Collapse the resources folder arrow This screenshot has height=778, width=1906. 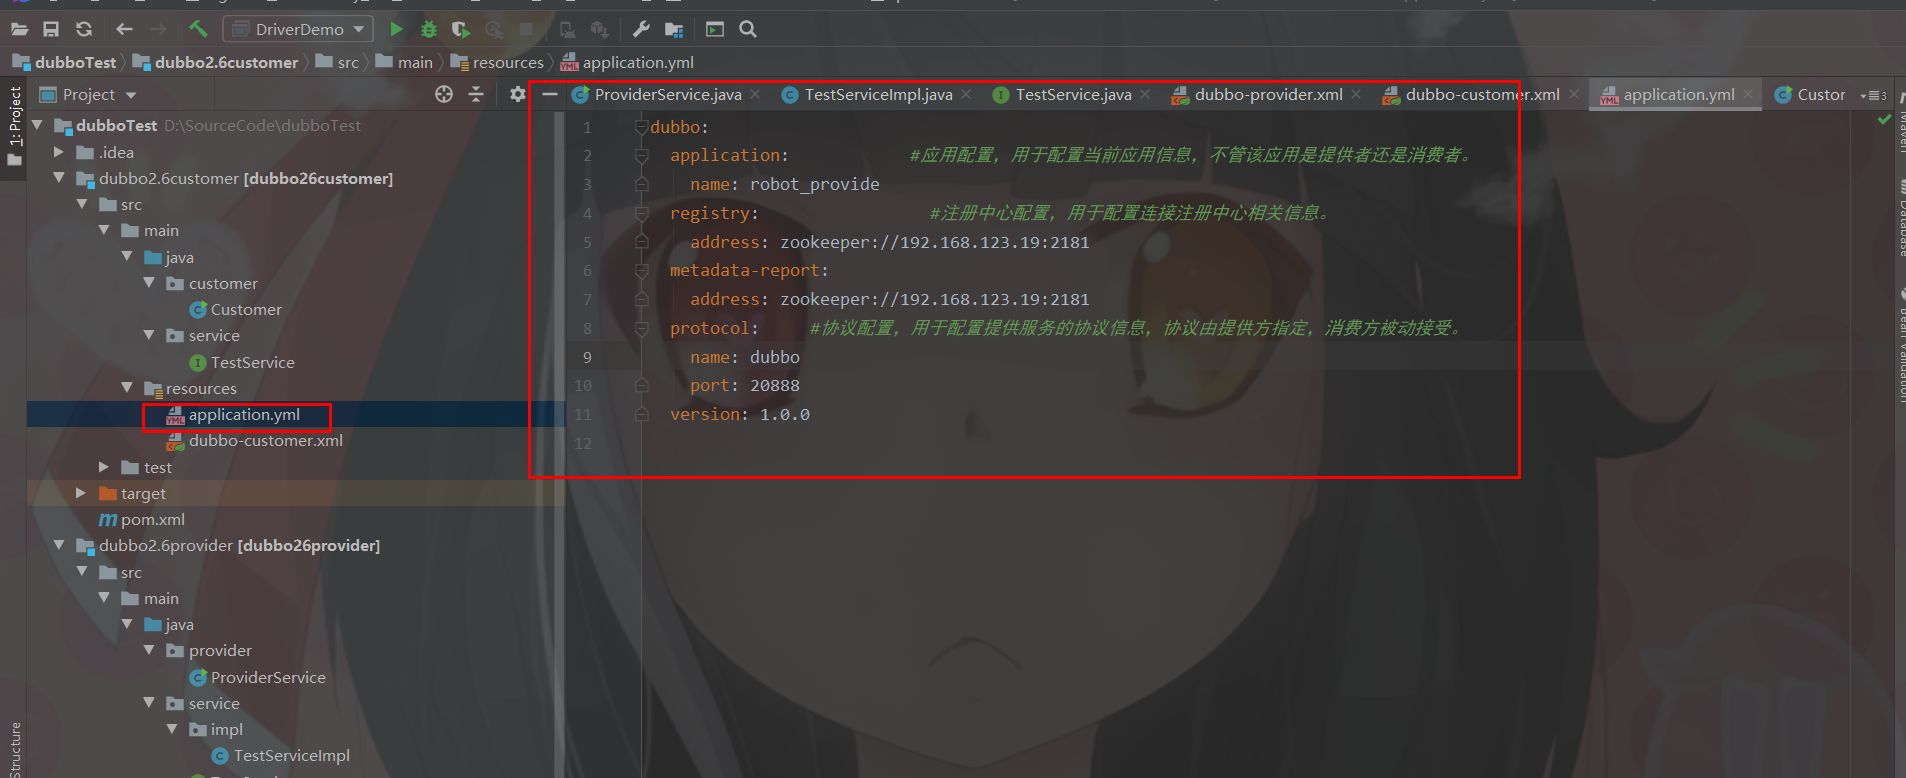tap(127, 388)
